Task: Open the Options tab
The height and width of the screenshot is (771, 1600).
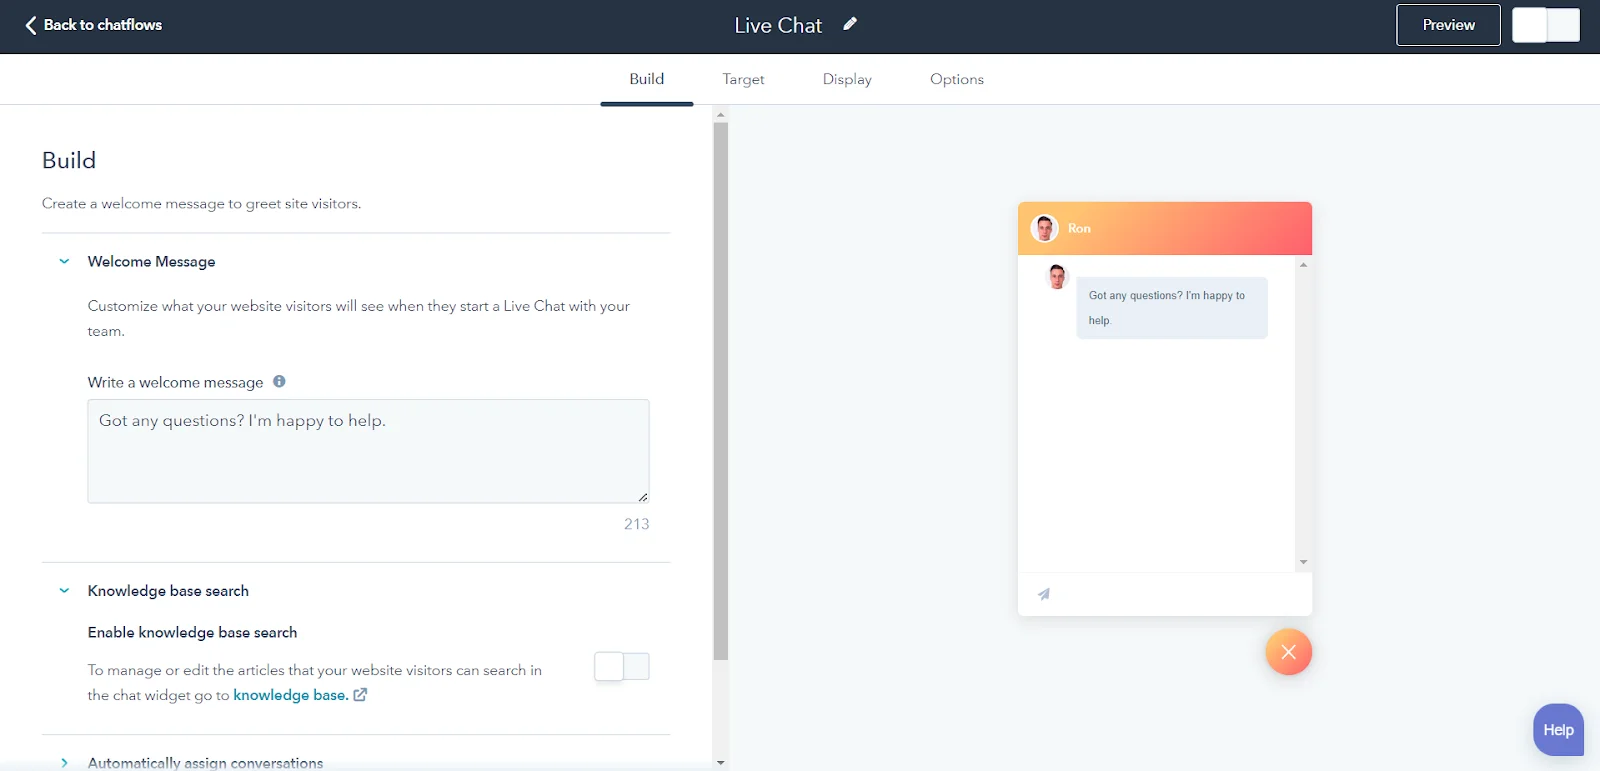Action: pos(957,79)
